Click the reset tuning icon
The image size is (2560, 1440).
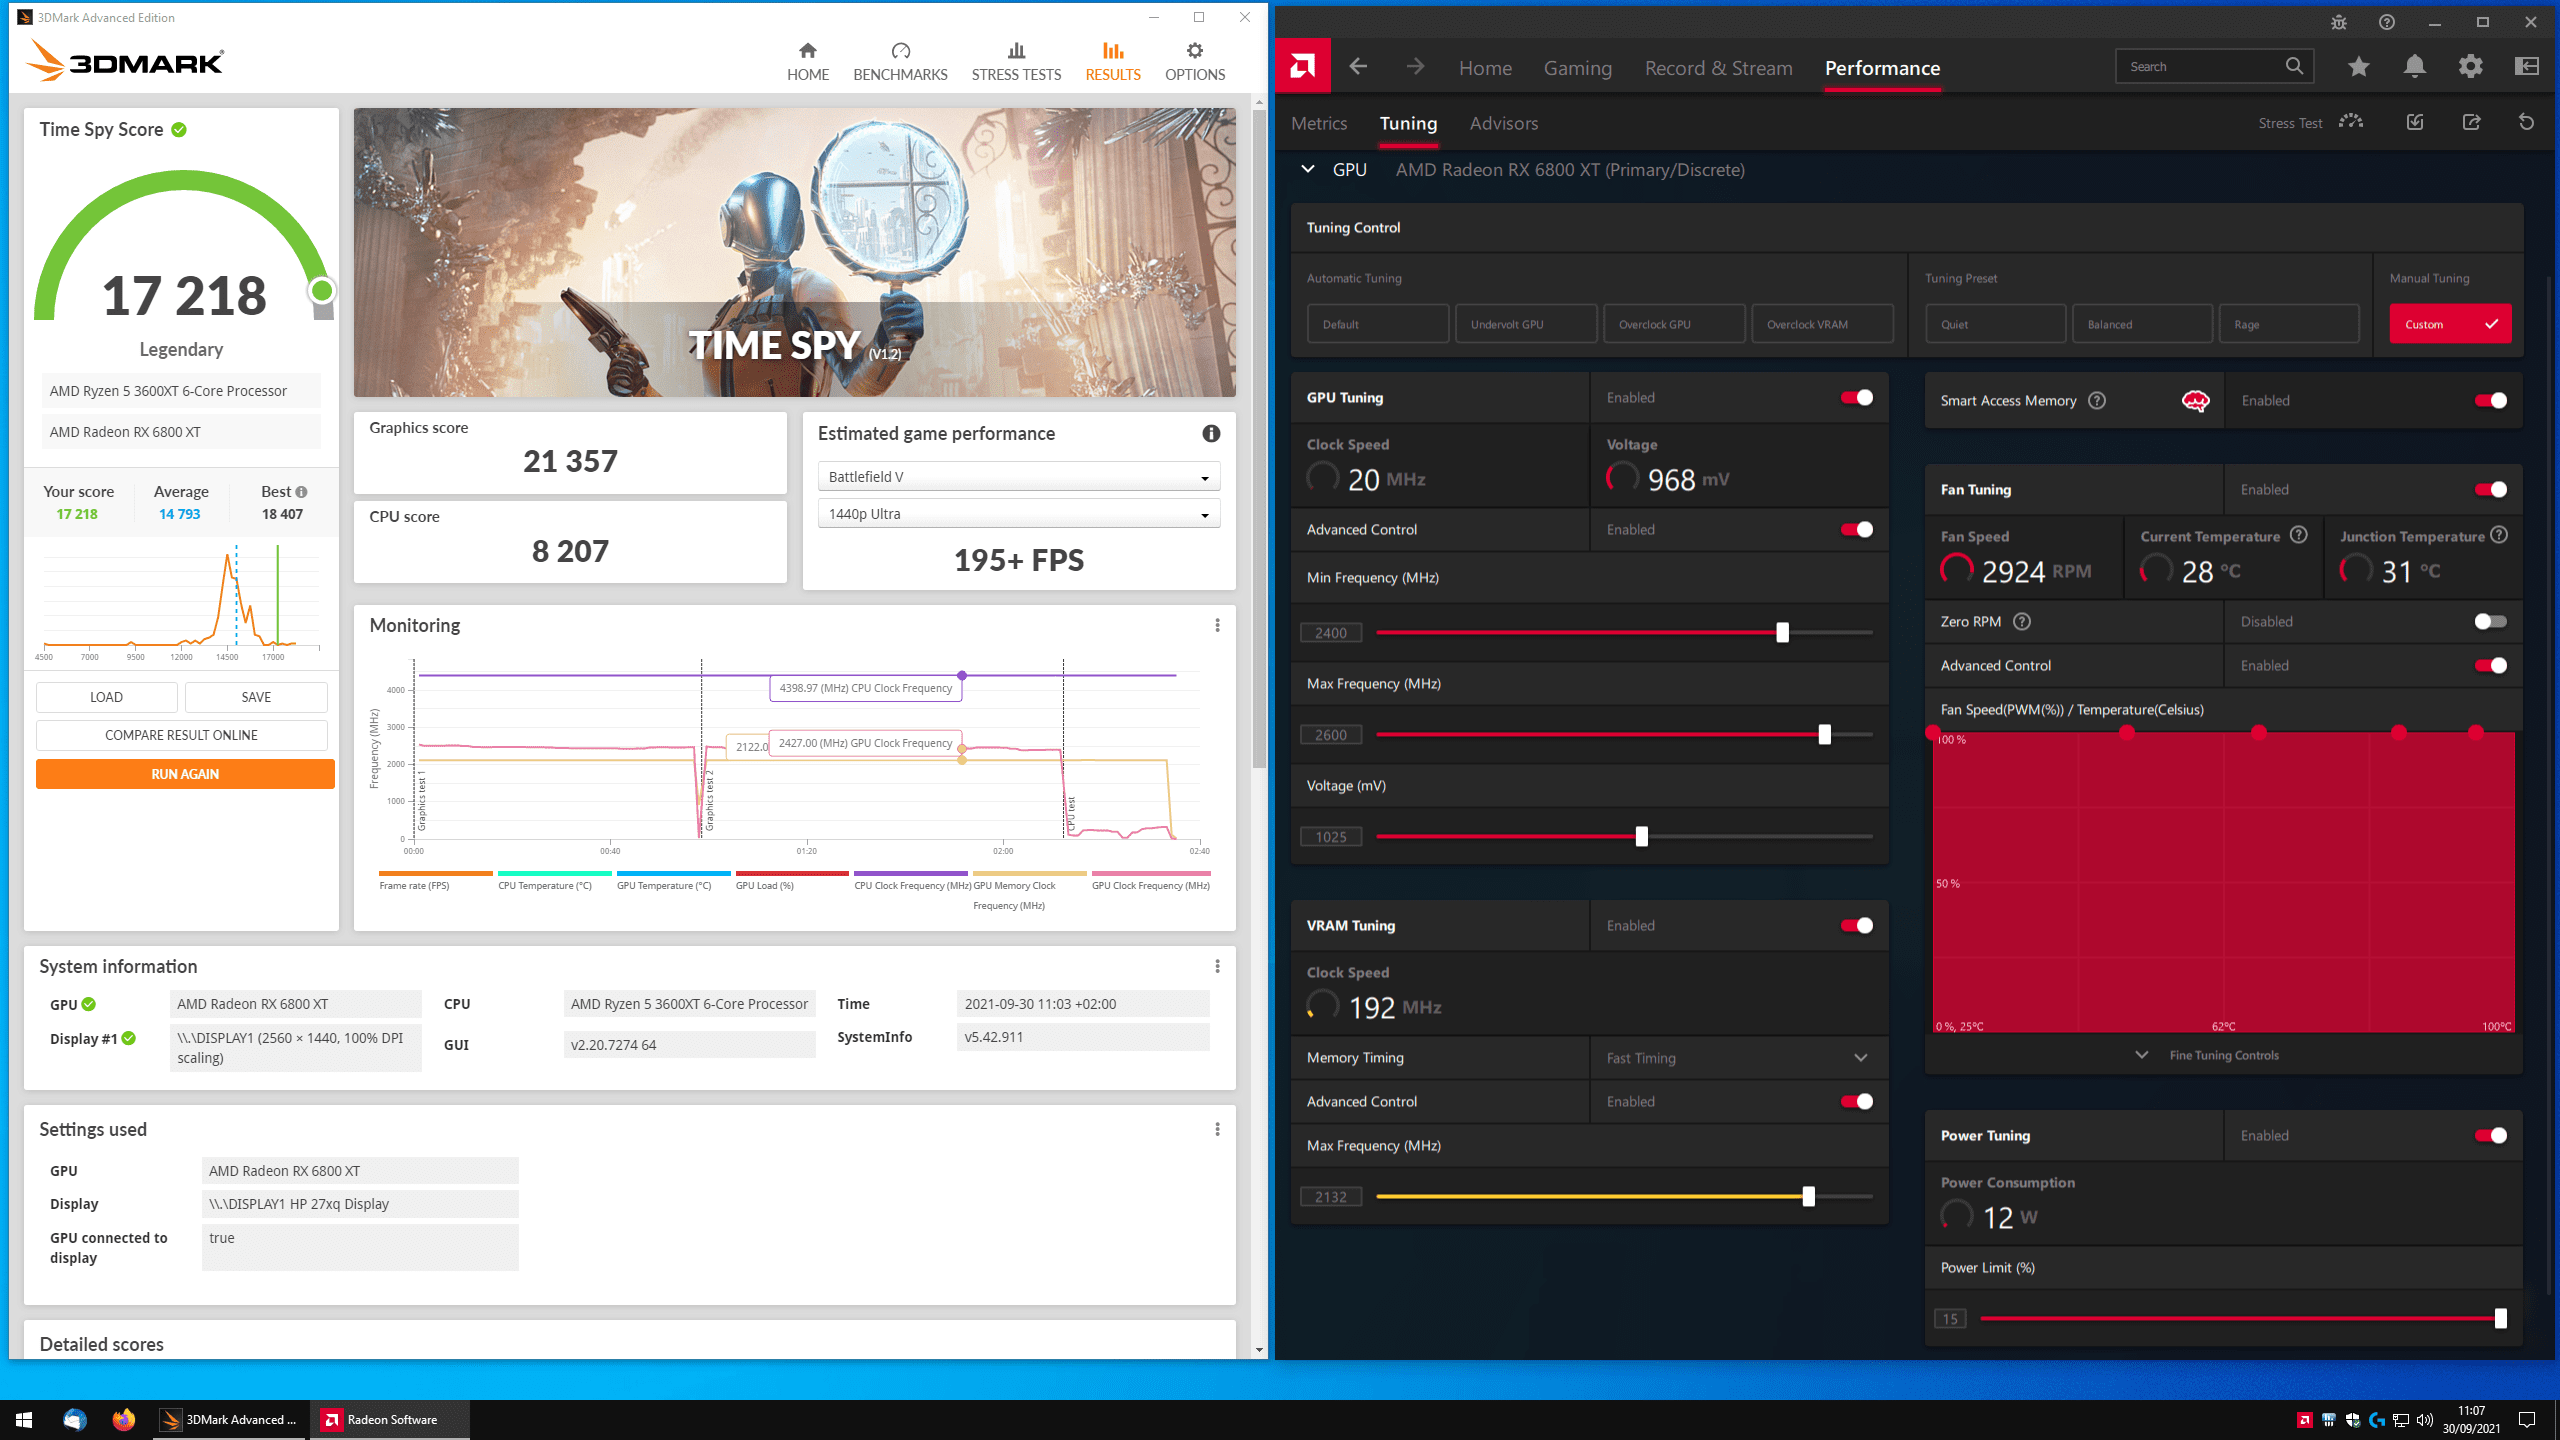pos(2526,122)
